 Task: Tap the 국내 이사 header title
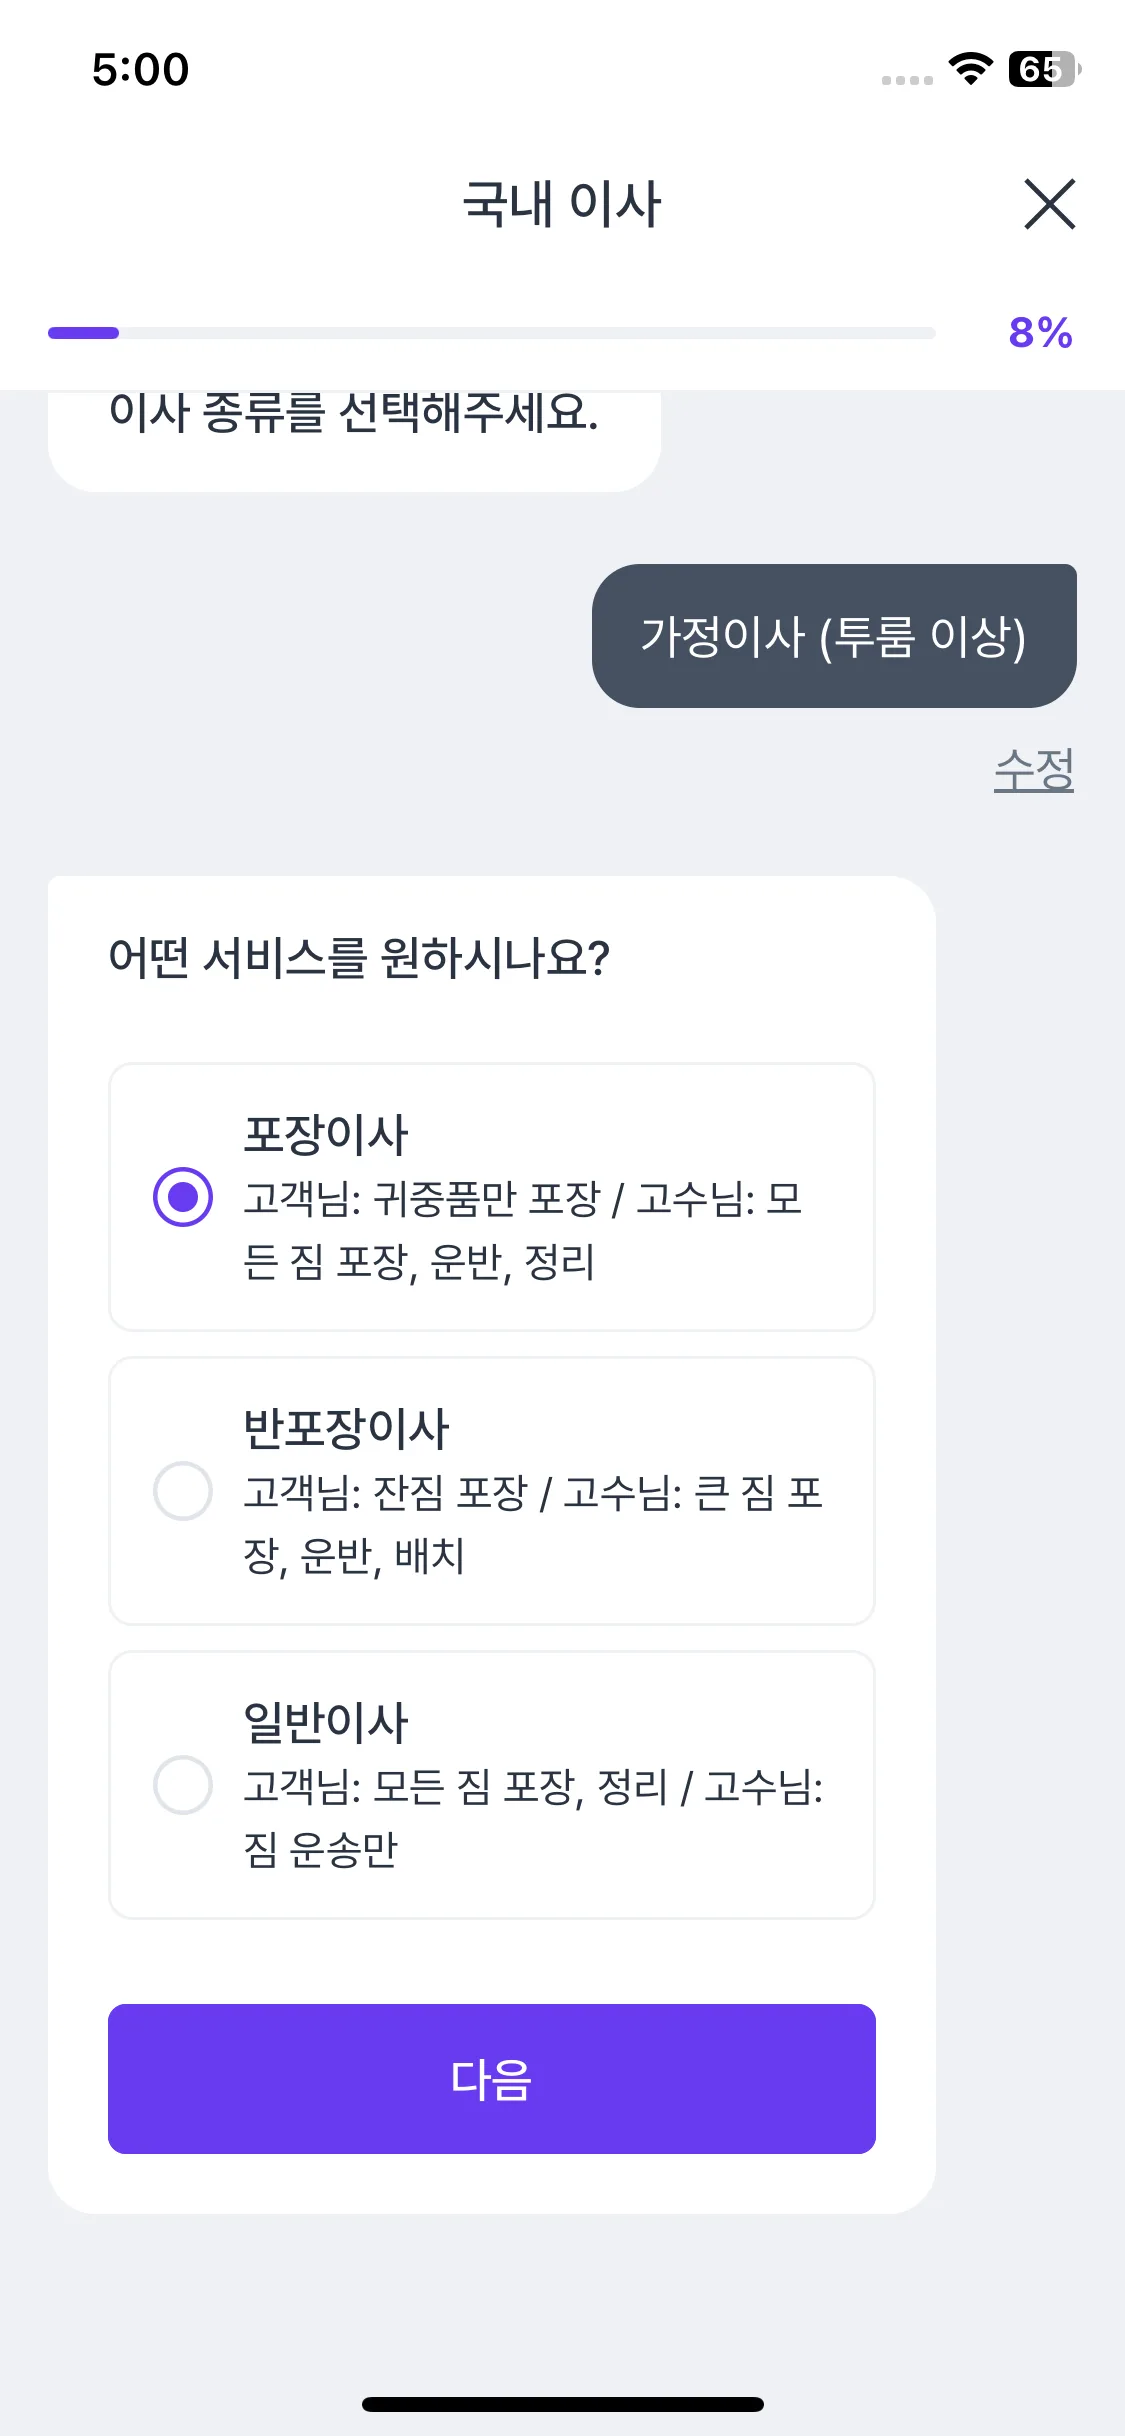[561, 204]
